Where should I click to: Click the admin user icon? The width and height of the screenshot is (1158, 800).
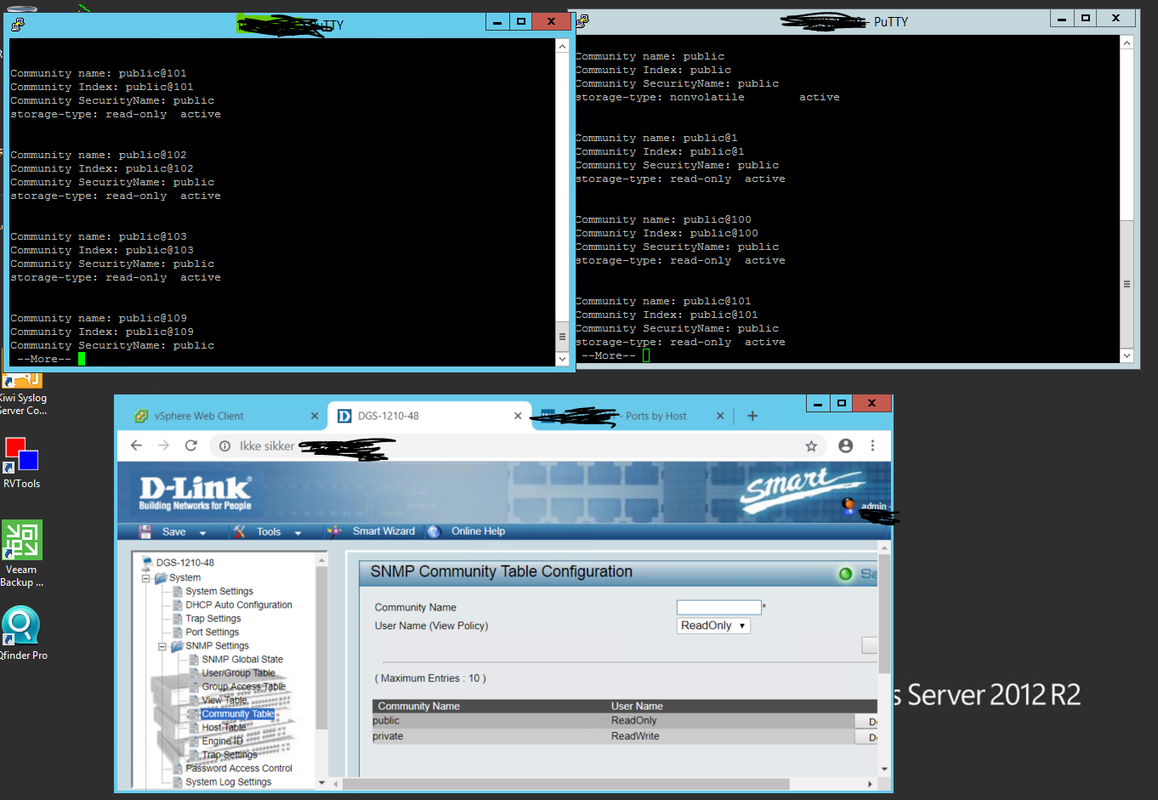pyautogui.click(x=849, y=505)
